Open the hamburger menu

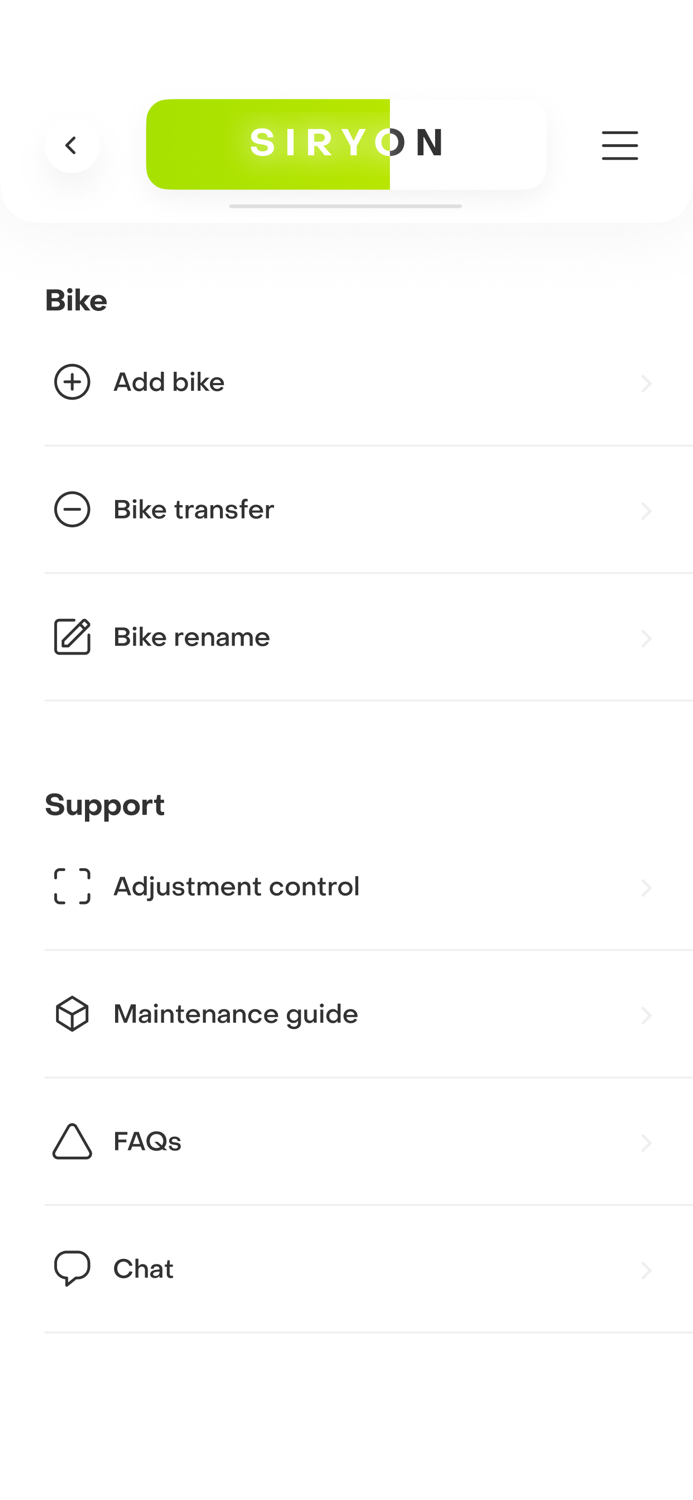click(x=619, y=146)
